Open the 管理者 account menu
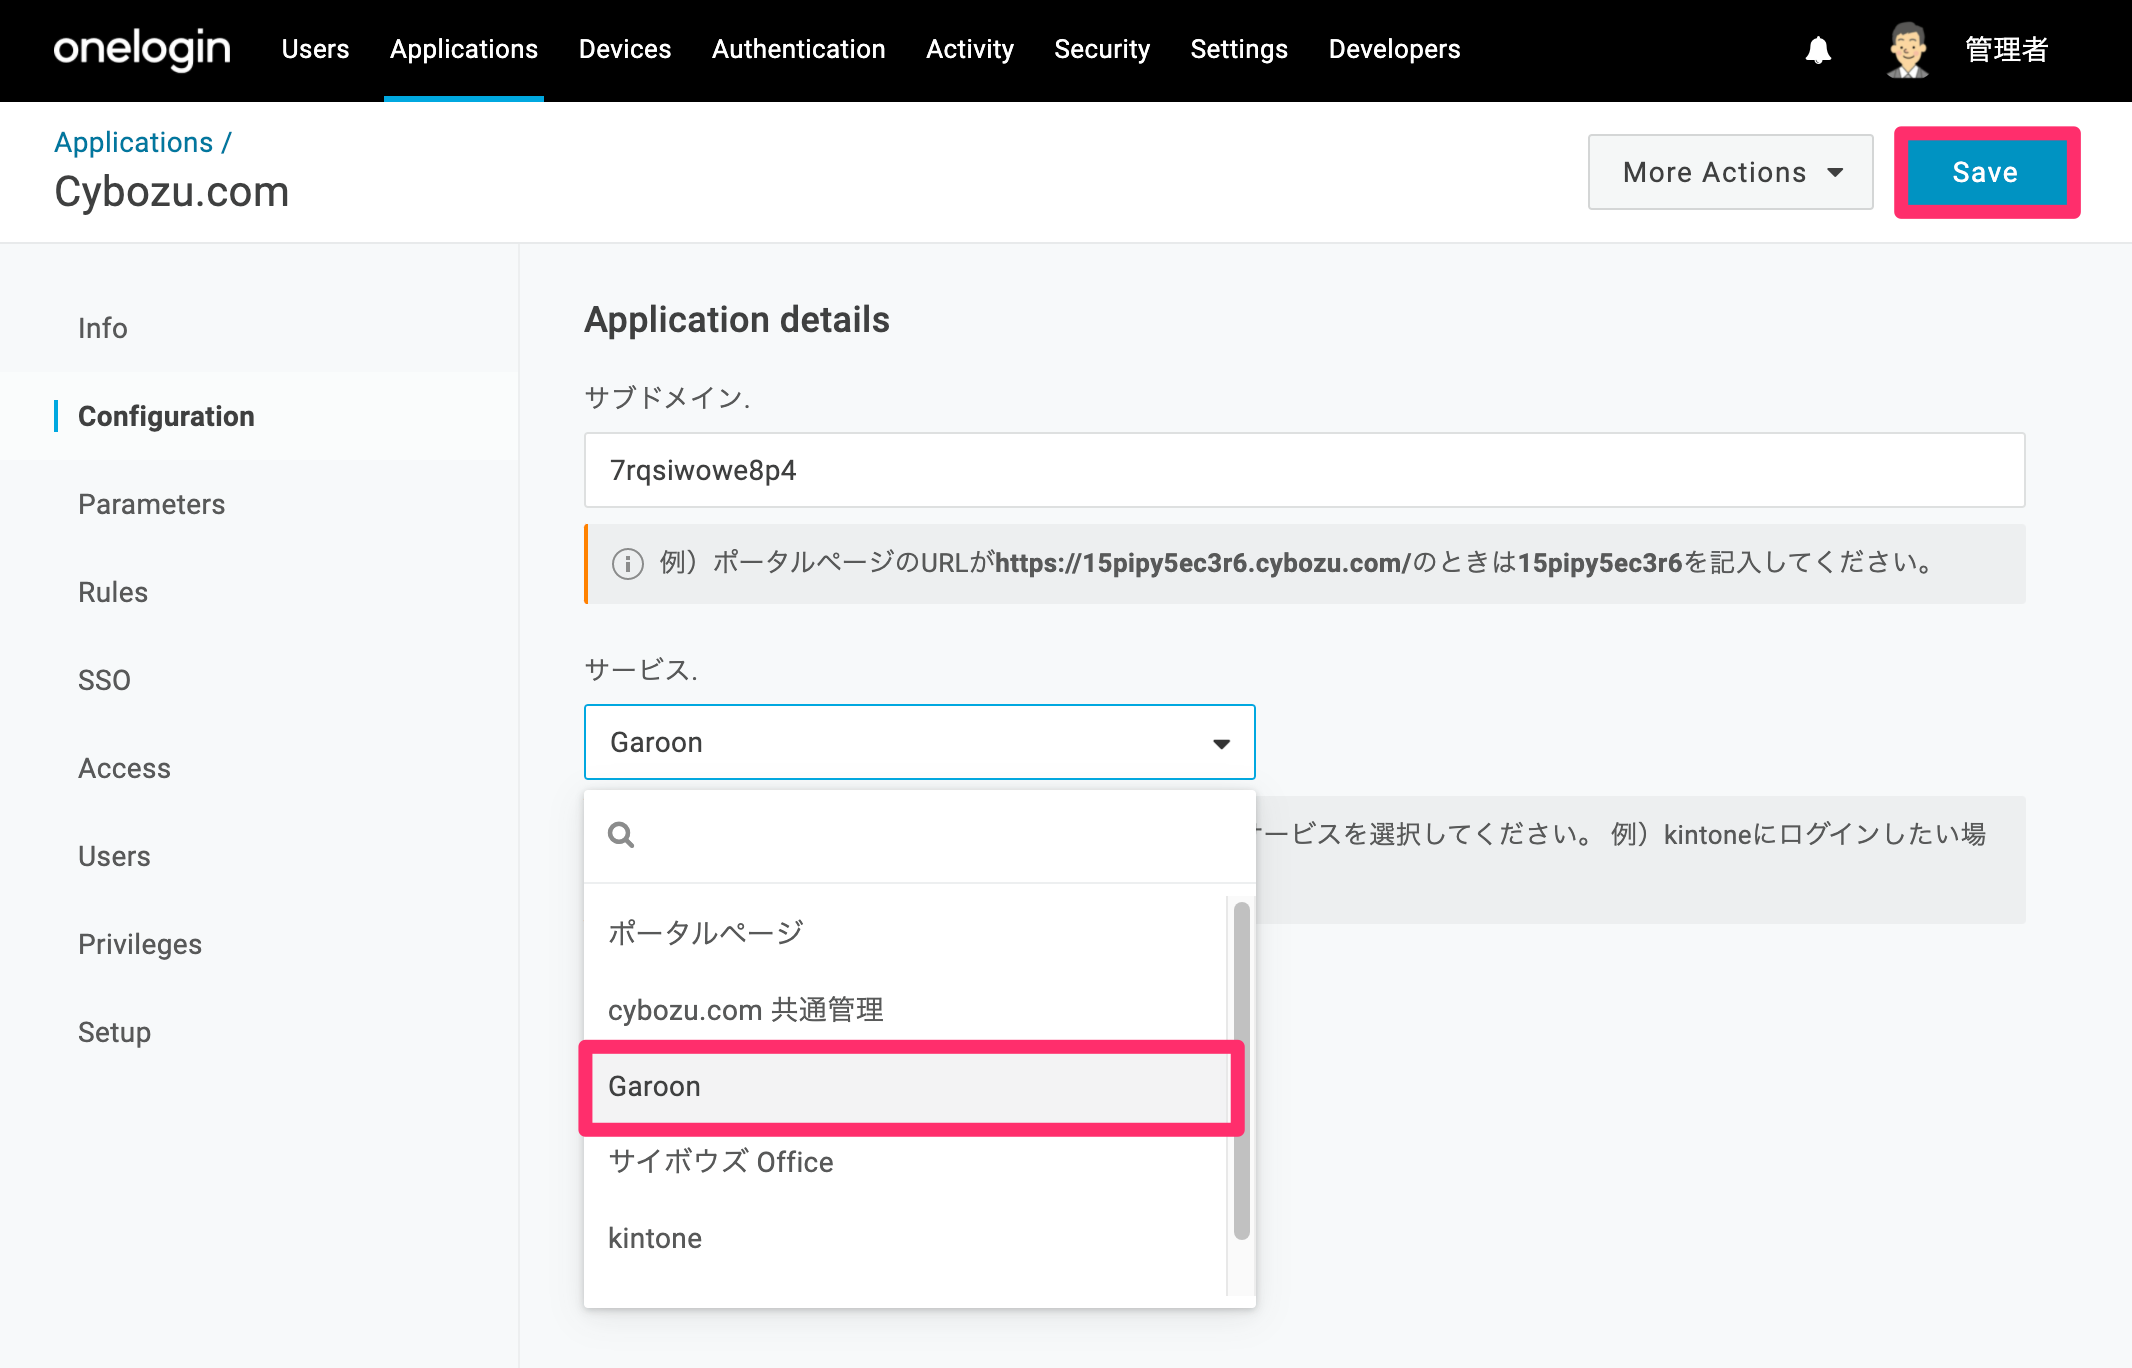This screenshot has height=1368, width=2132. click(x=2006, y=50)
